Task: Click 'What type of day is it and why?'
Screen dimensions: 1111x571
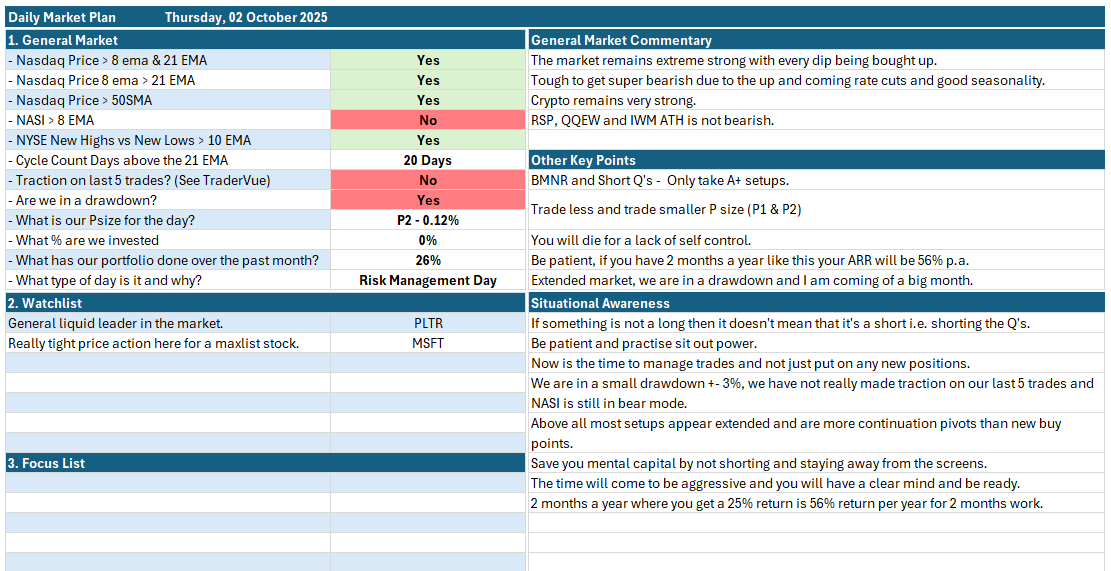Action: [x=168, y=280]
